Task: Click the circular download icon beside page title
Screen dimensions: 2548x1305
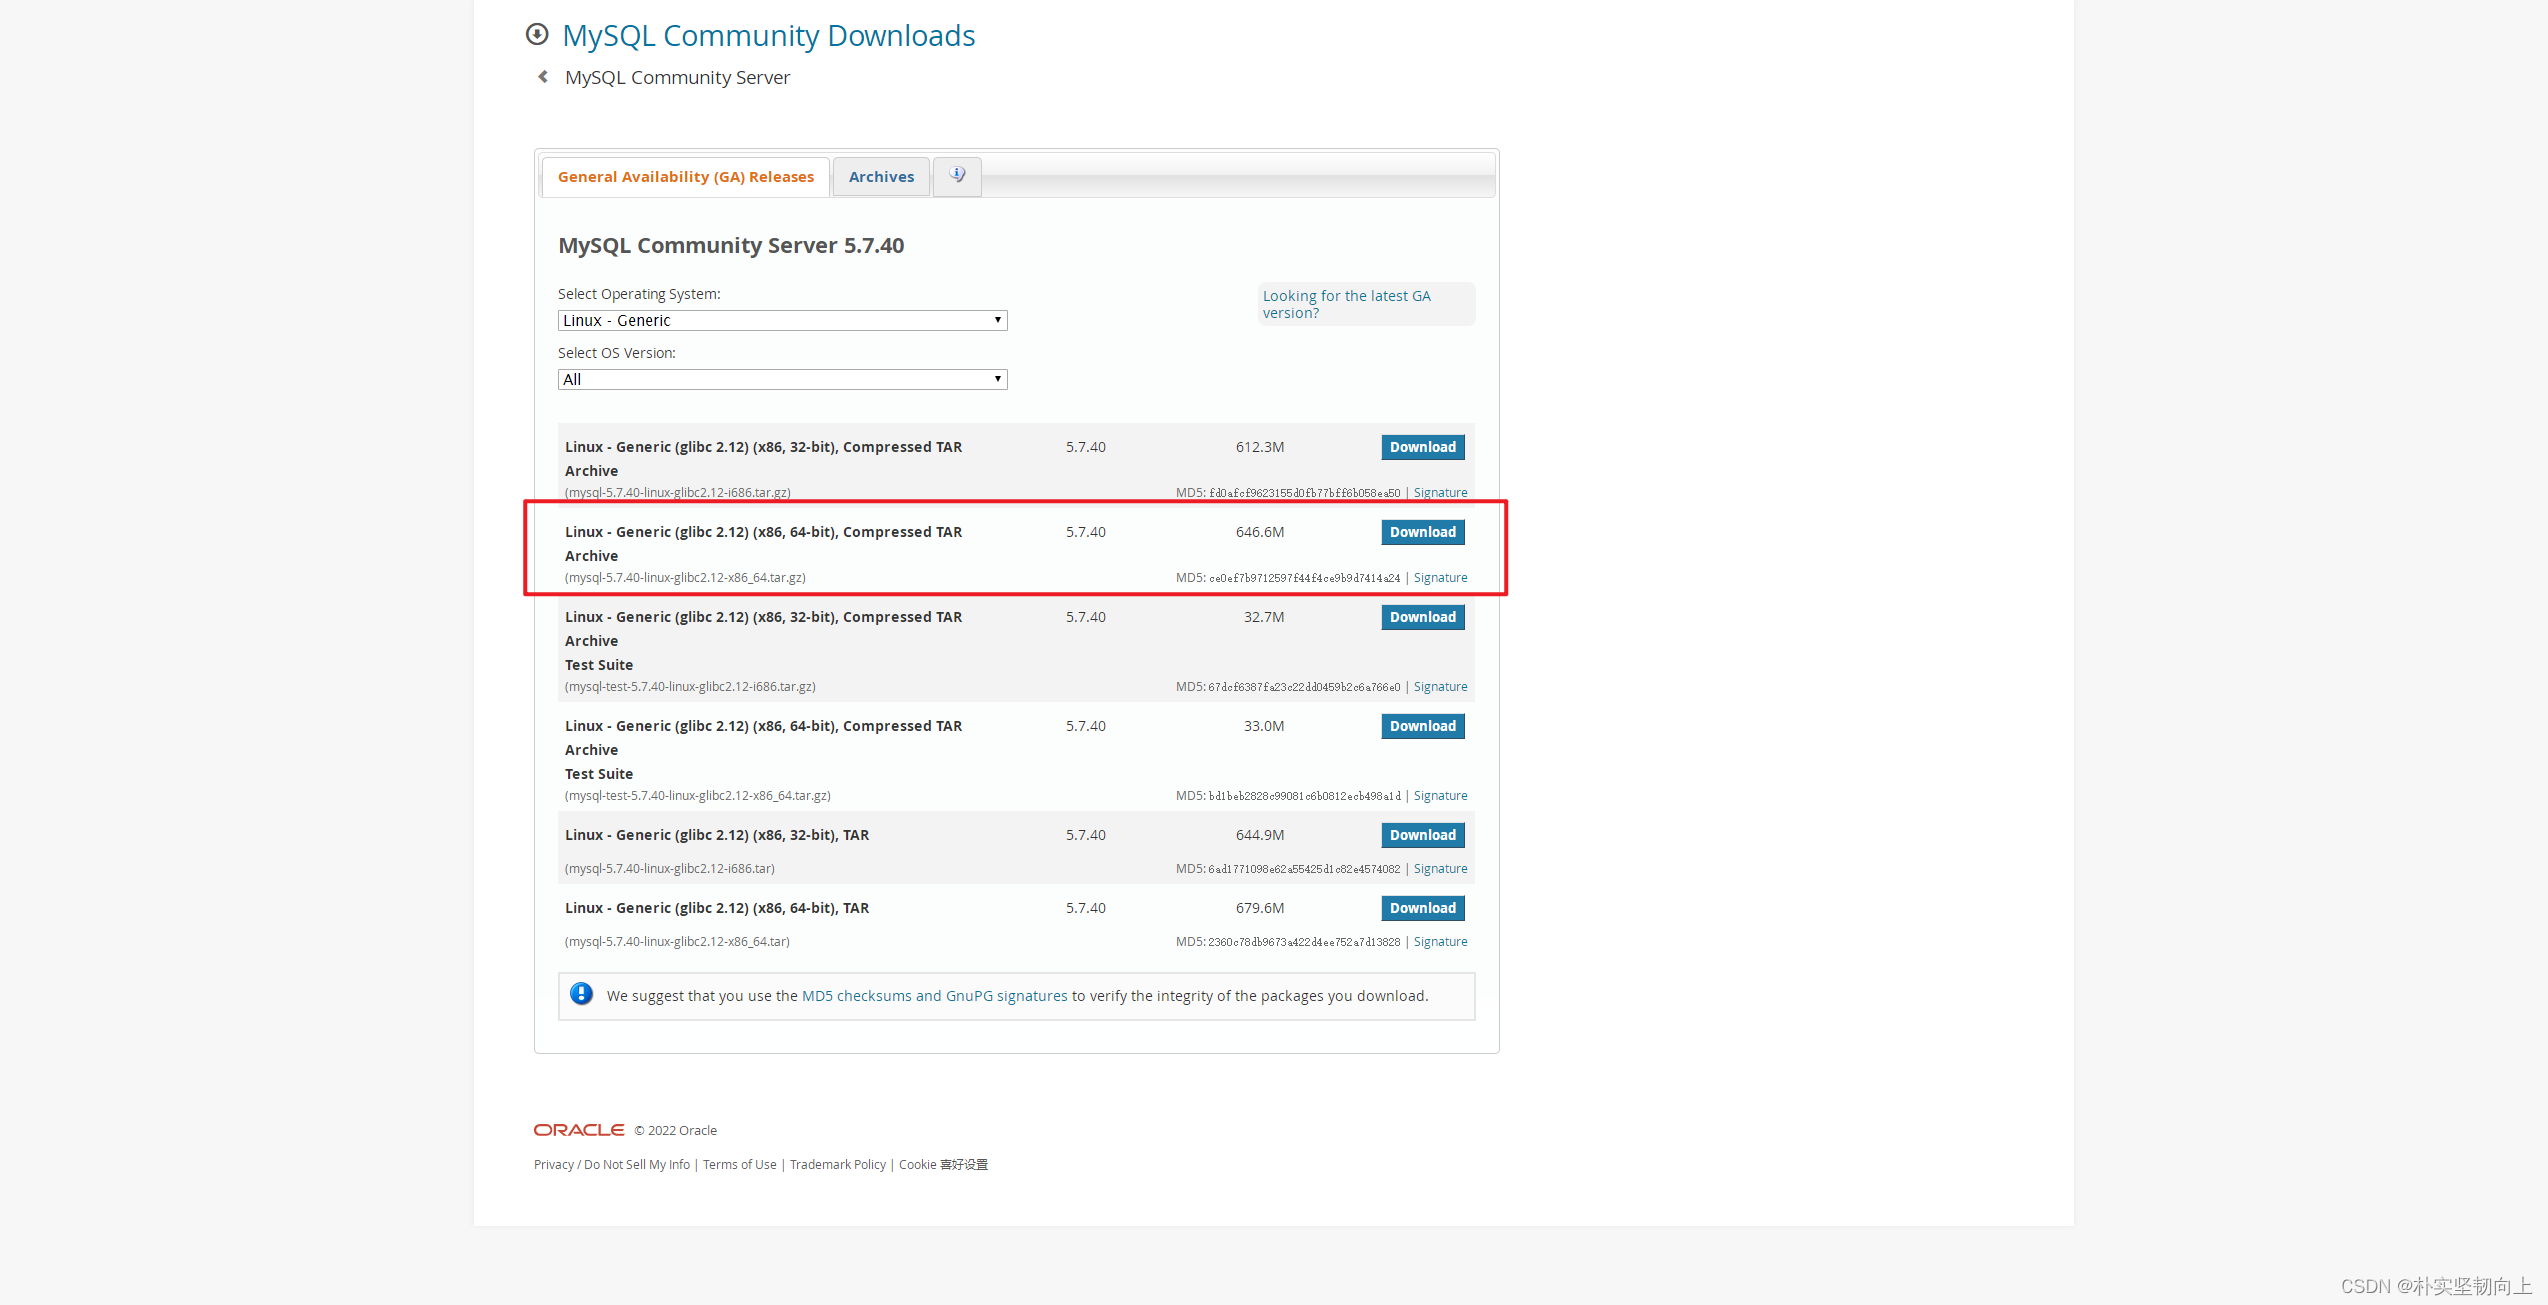Action: [537, 34]
